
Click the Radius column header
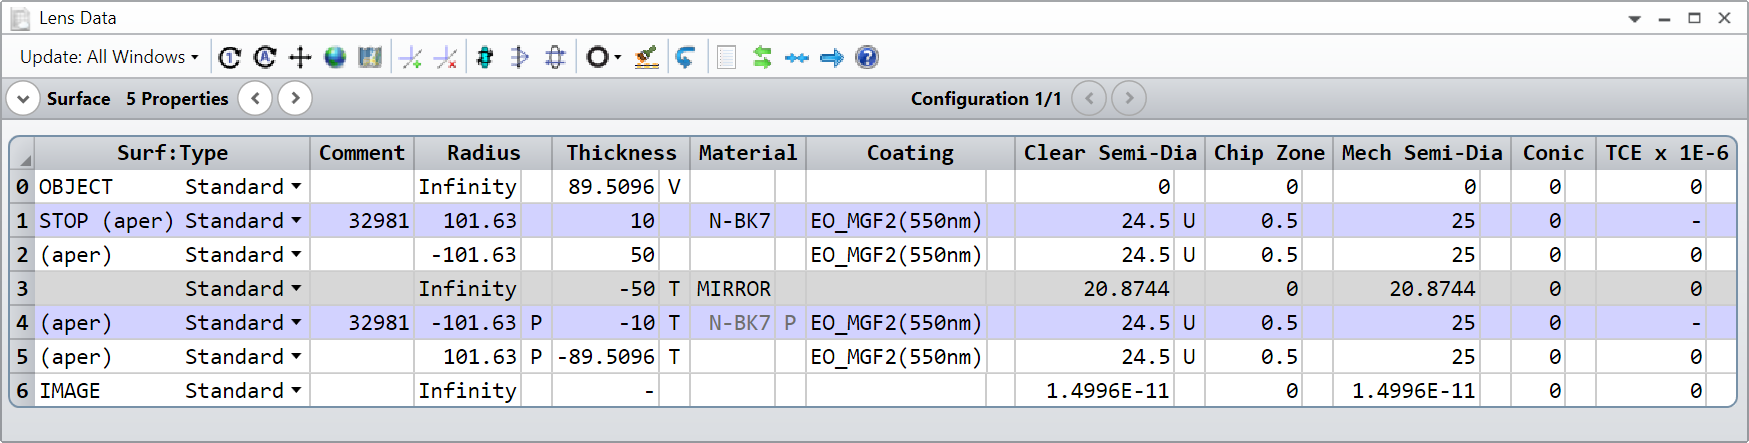pyautogui.click(x=483, y=153)
